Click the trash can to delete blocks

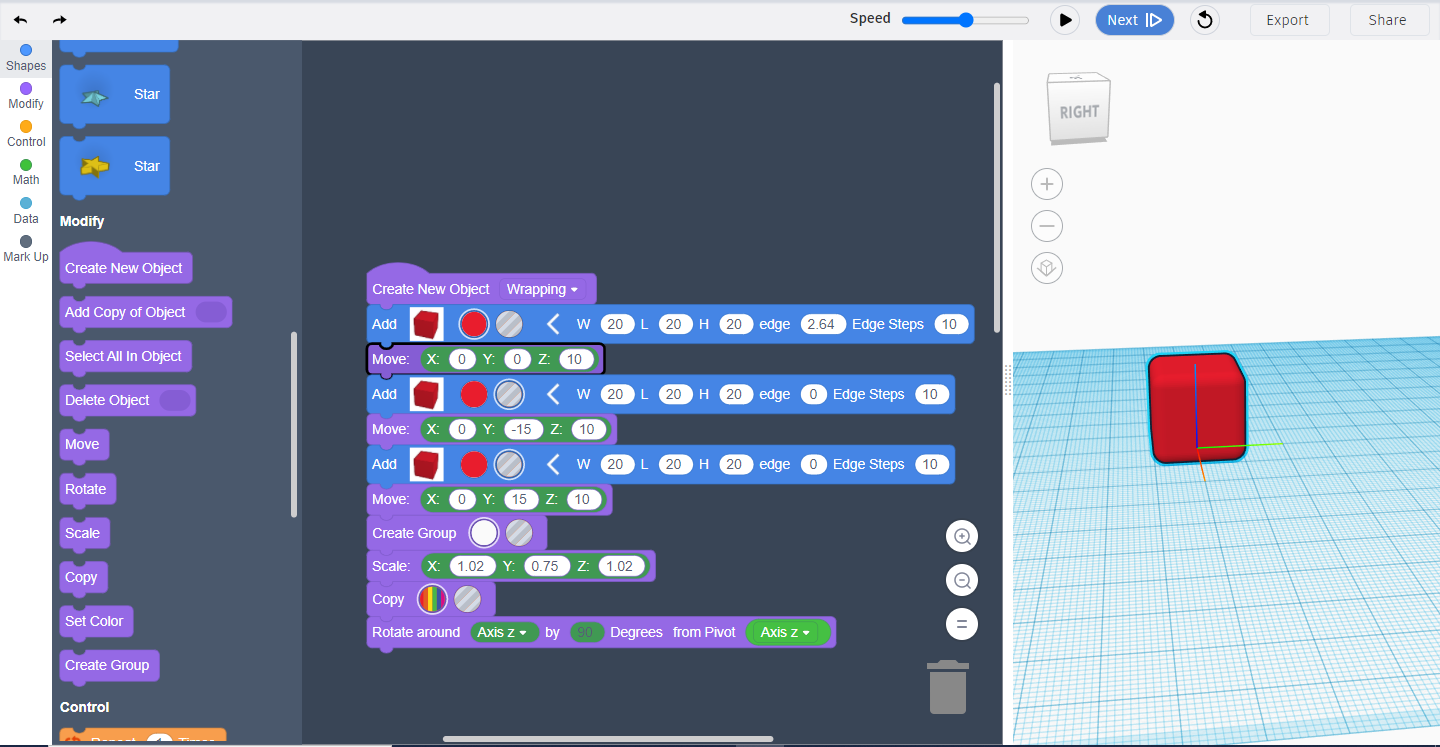point(946,688)
